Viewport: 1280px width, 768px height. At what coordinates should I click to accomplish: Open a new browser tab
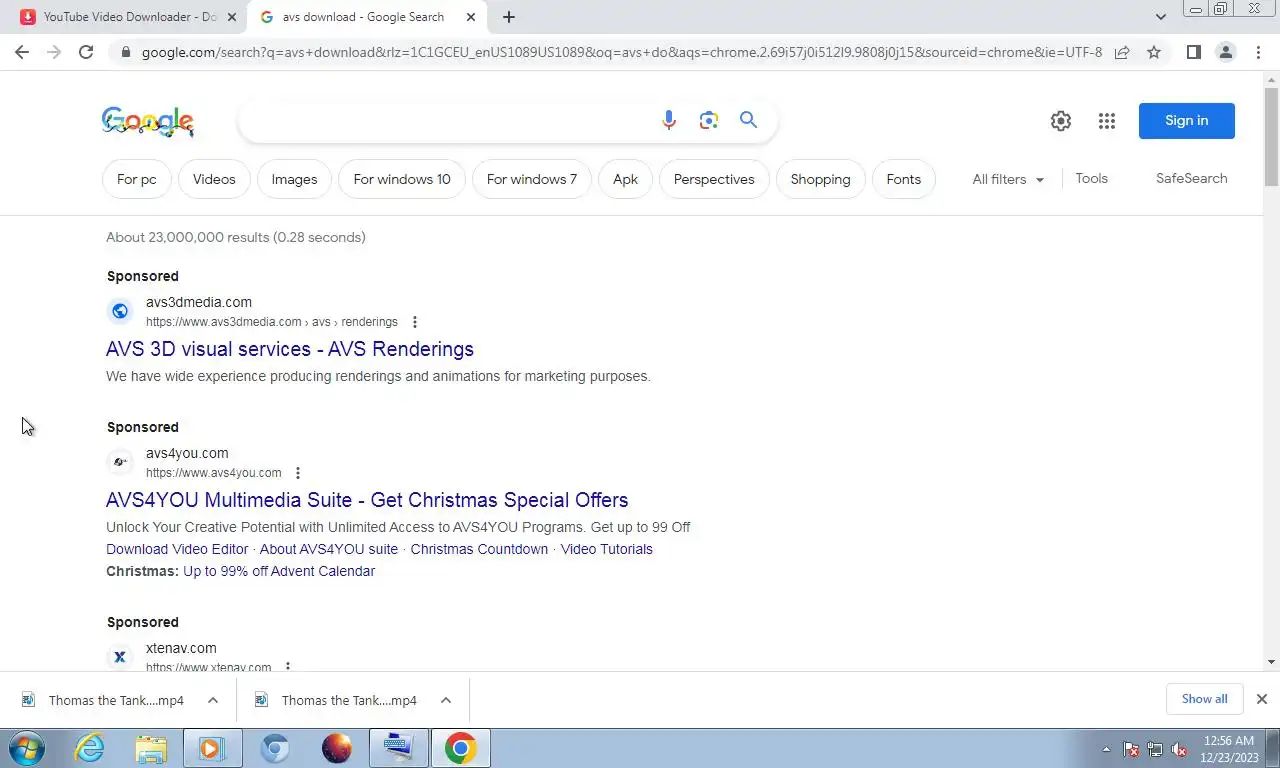point(509,17)
